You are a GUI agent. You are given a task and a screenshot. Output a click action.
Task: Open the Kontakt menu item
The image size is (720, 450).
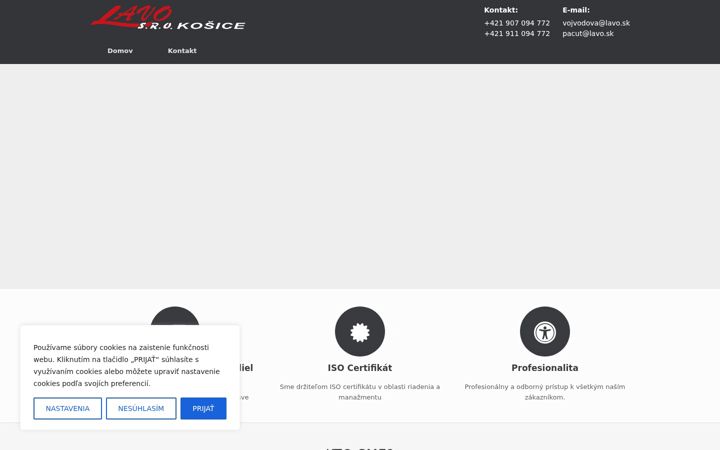(182, 51)
